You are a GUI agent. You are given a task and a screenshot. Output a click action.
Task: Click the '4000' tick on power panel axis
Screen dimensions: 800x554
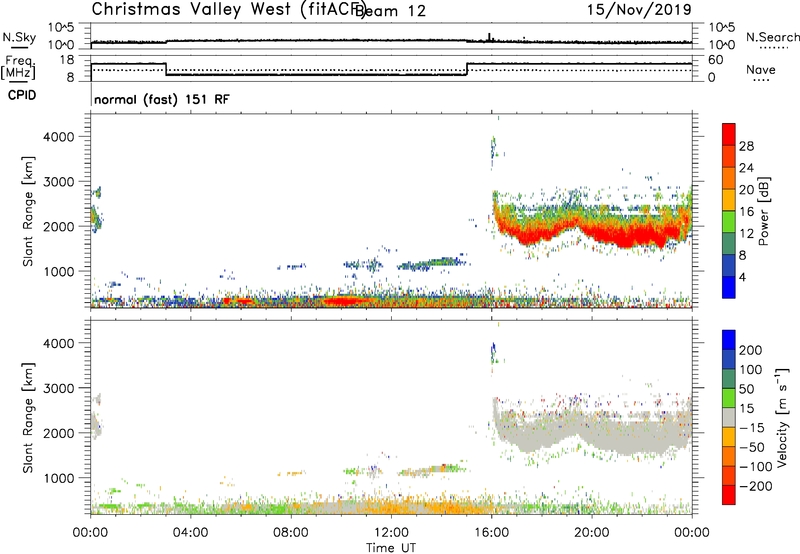pos(58,137)
